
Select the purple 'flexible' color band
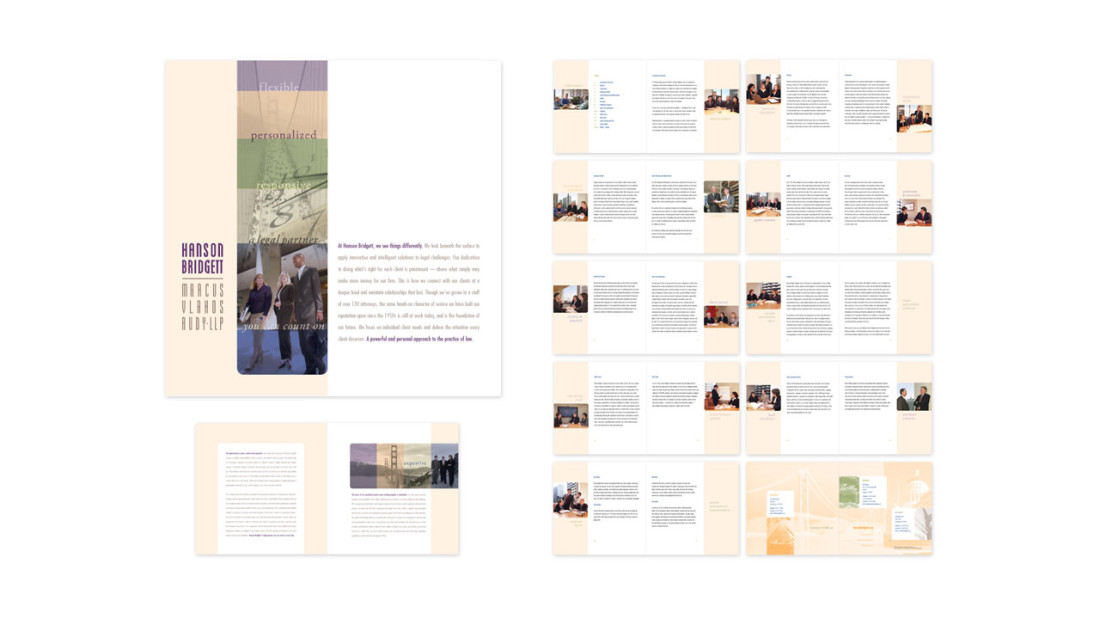point(282,85)
